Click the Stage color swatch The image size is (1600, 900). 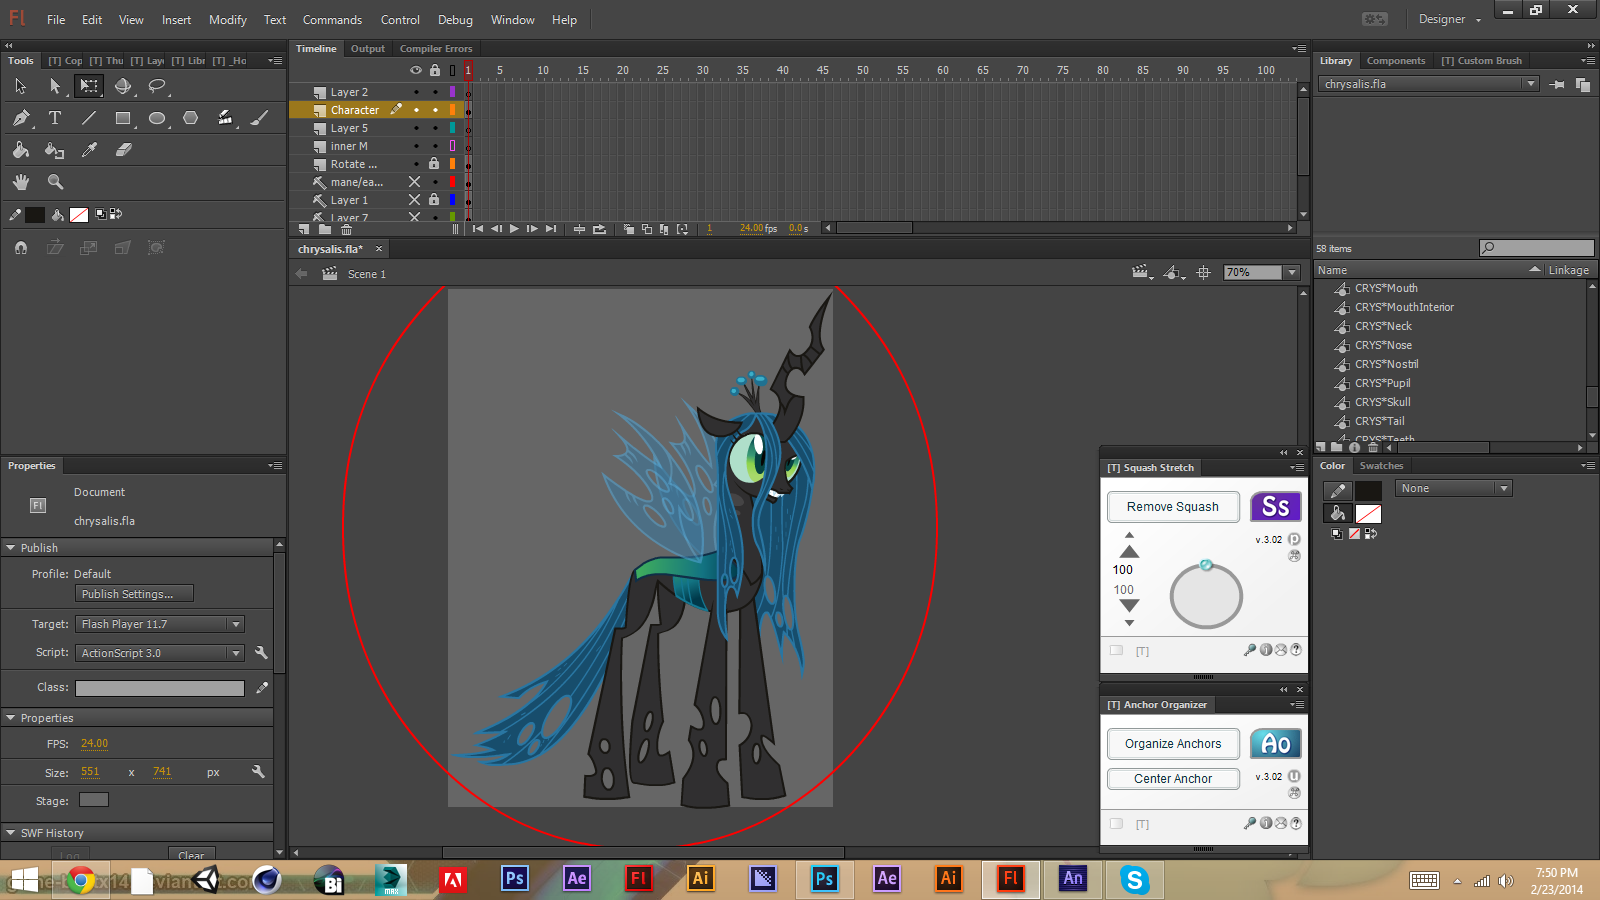tap(94, 800)
